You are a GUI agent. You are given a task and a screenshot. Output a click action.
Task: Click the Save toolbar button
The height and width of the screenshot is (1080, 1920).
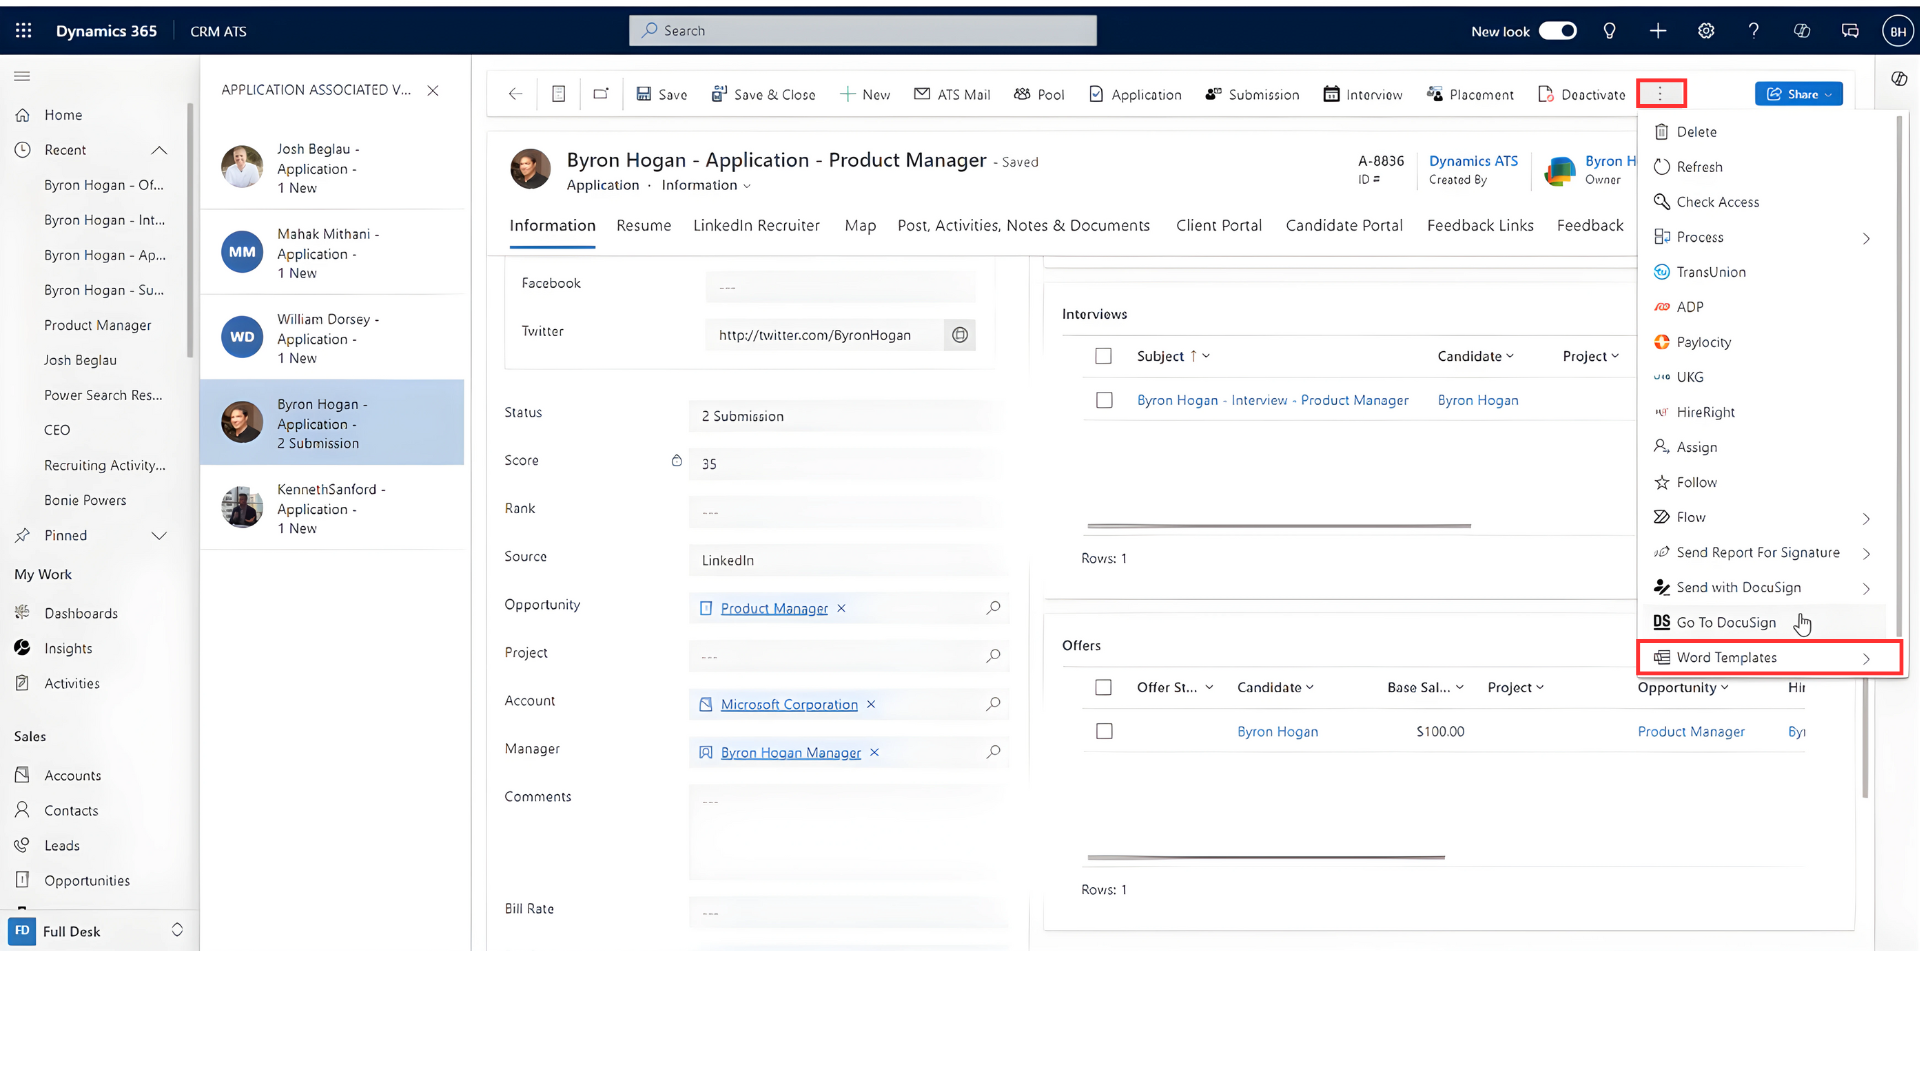coord(662,94)
